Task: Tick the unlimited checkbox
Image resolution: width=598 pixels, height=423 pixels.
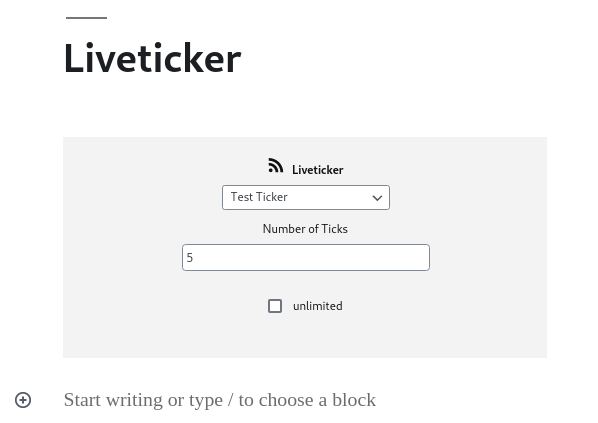Action: (x=275, y=306)
